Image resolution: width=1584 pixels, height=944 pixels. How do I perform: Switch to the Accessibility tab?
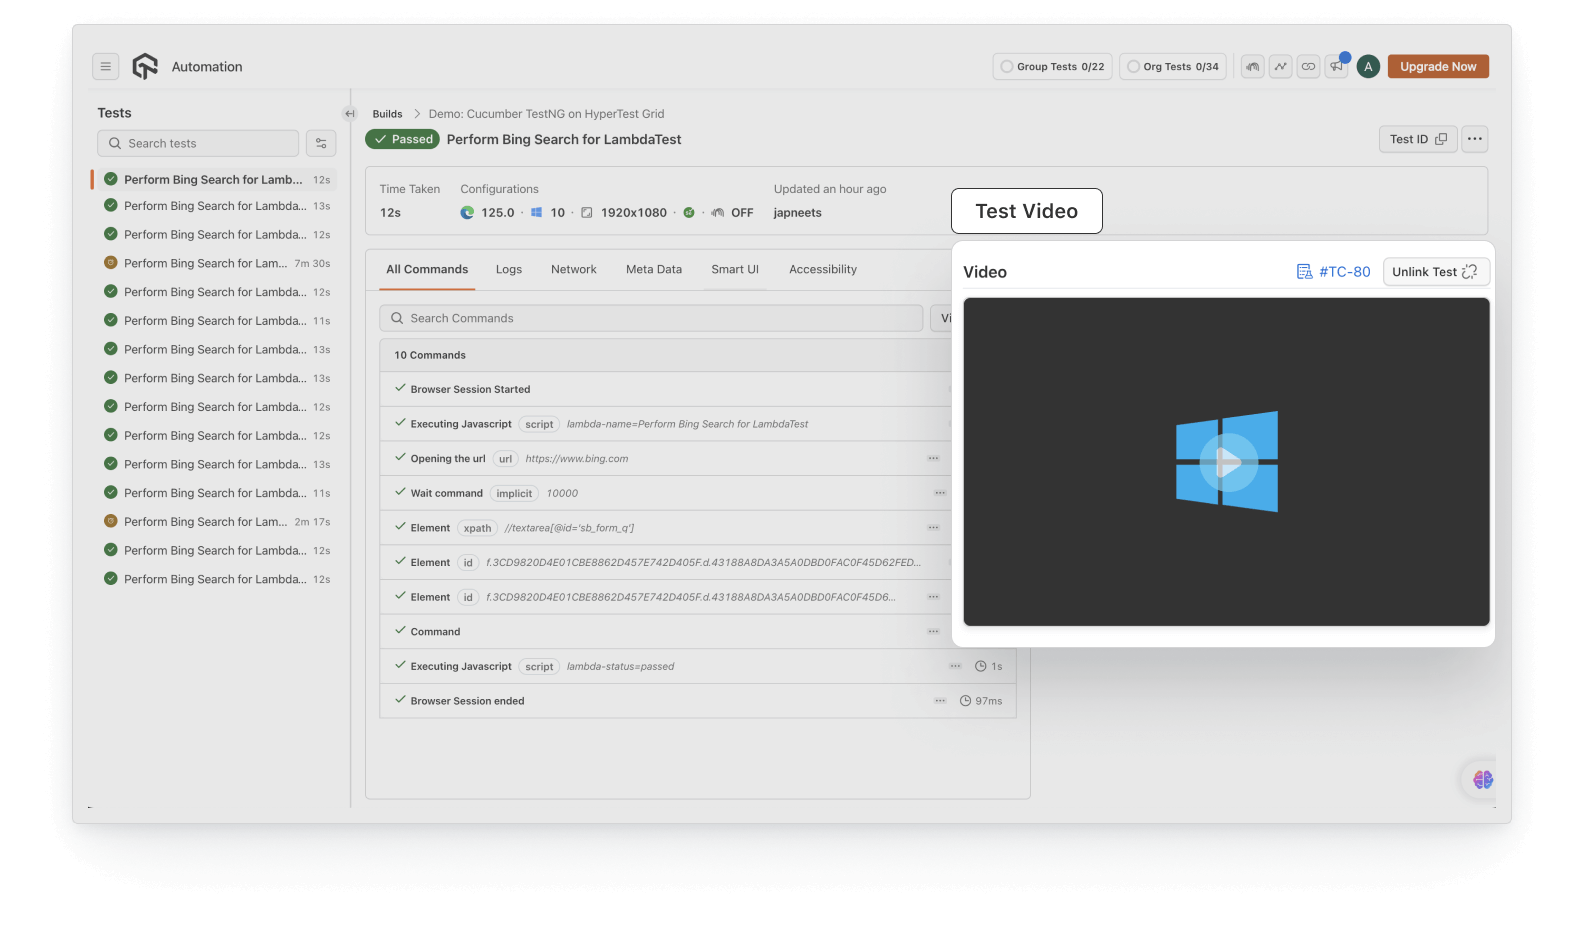822,270
